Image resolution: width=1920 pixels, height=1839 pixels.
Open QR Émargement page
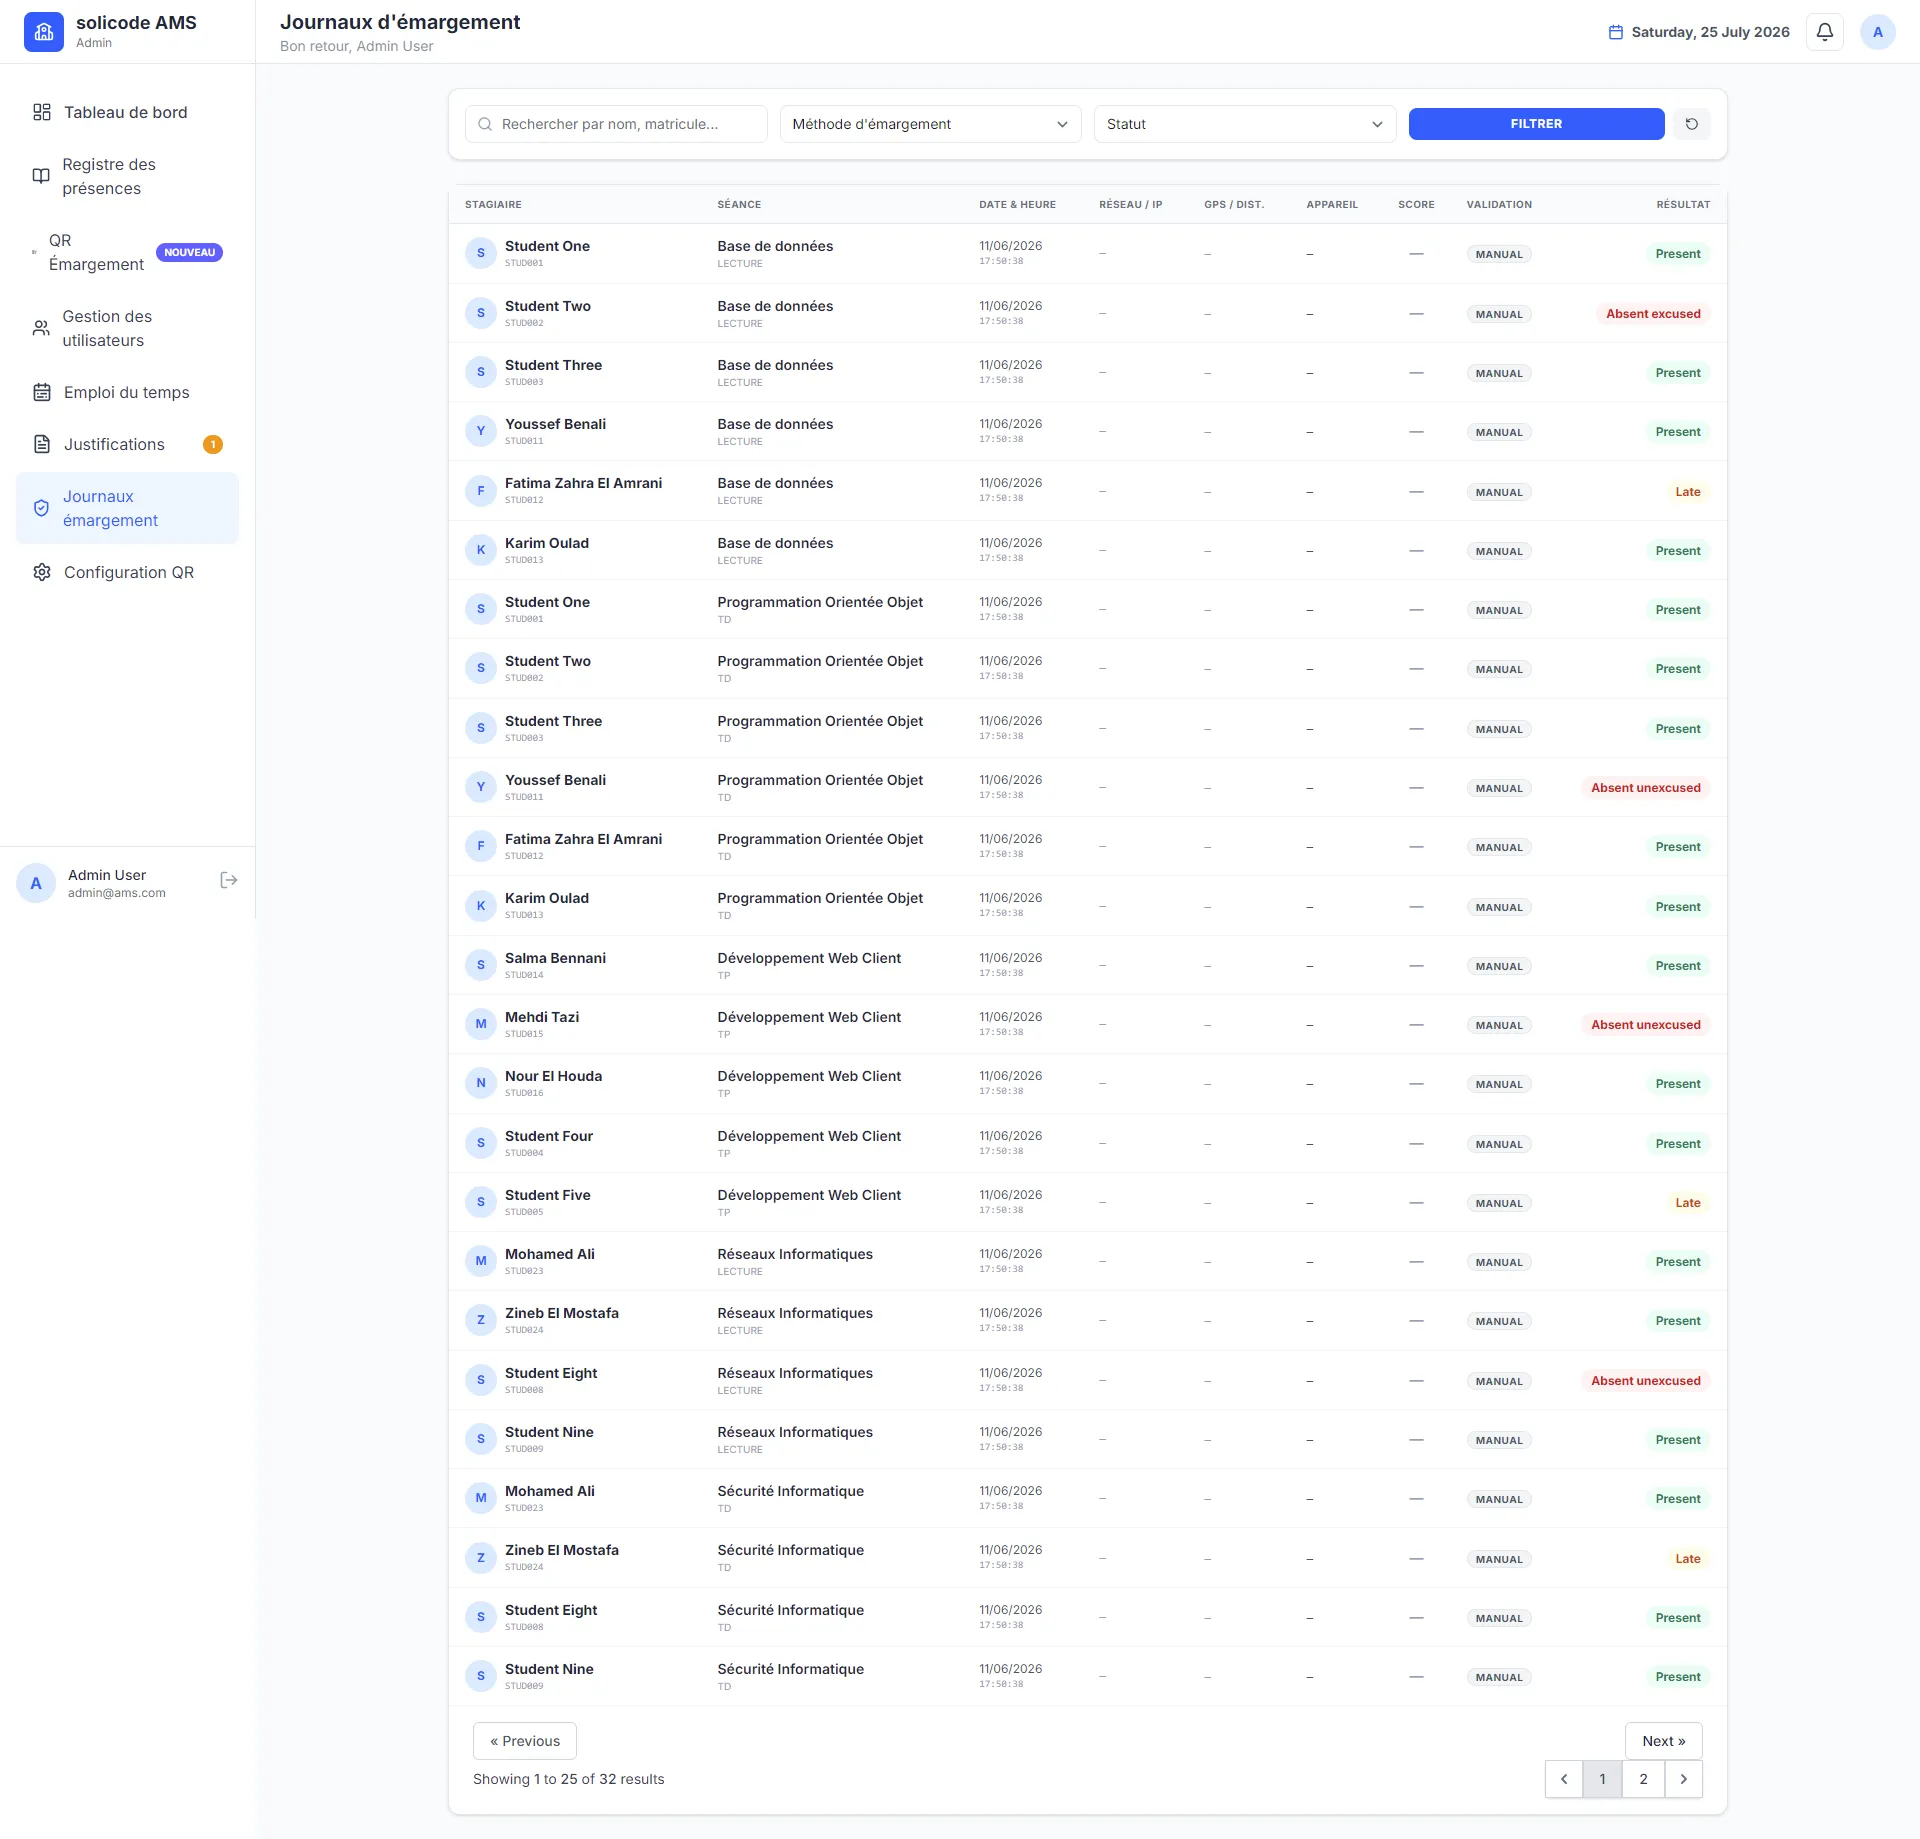pyautogui.click(x=127, y=252)
